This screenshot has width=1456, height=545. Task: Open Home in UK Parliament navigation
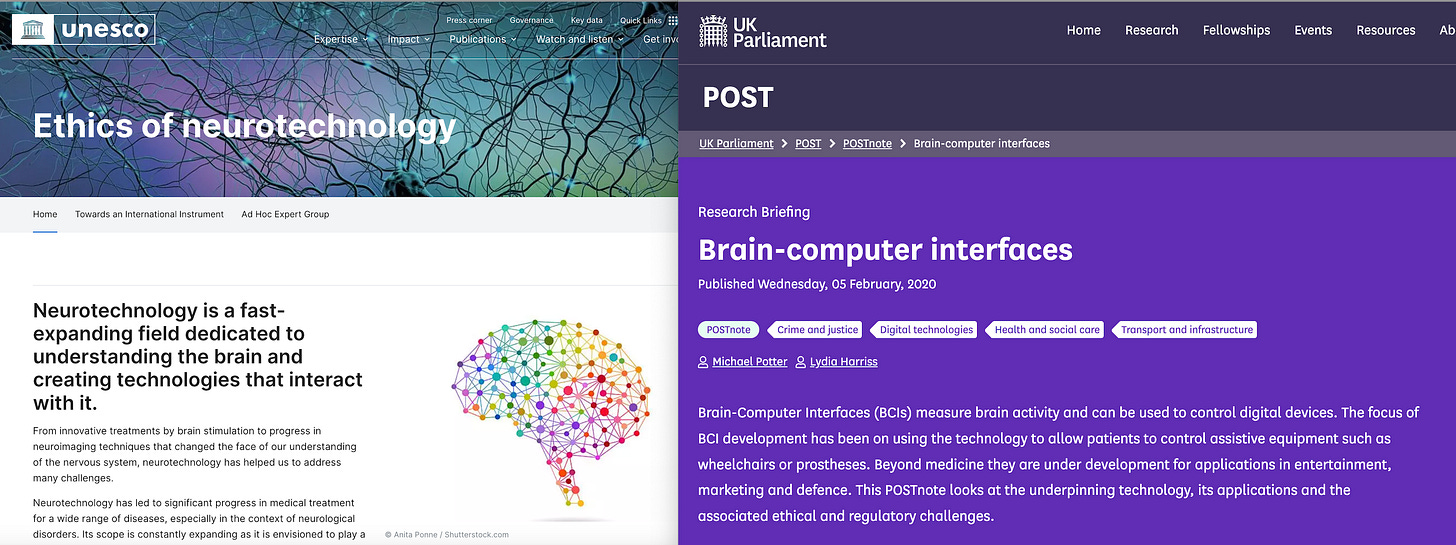click(1083, 30)
